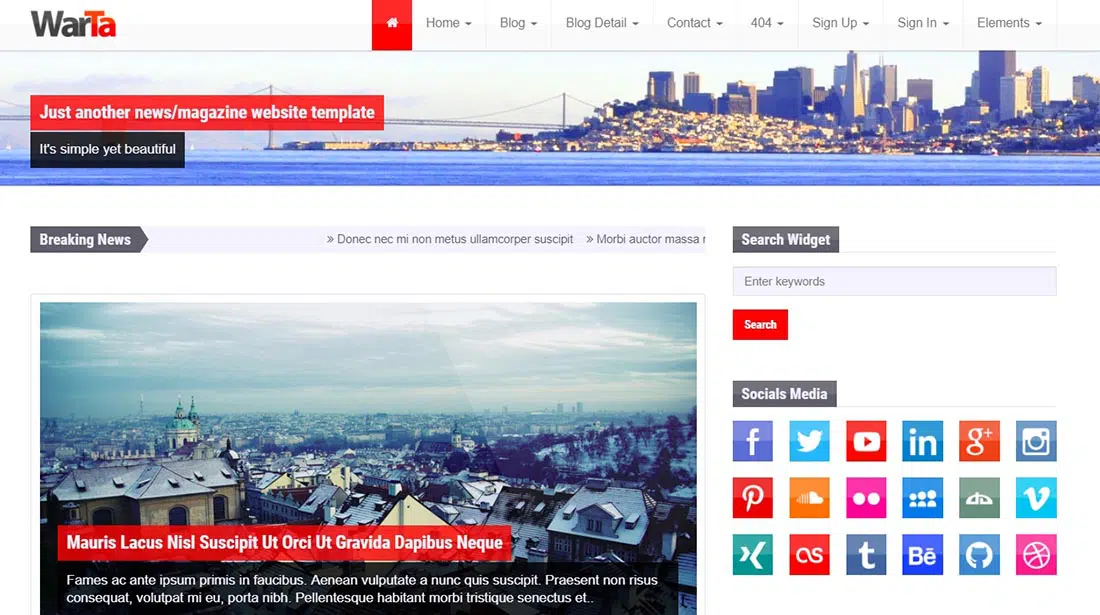Click the GitHub social icon
The width and height of the screenshot is (1100, 615).
click(979, 555)
